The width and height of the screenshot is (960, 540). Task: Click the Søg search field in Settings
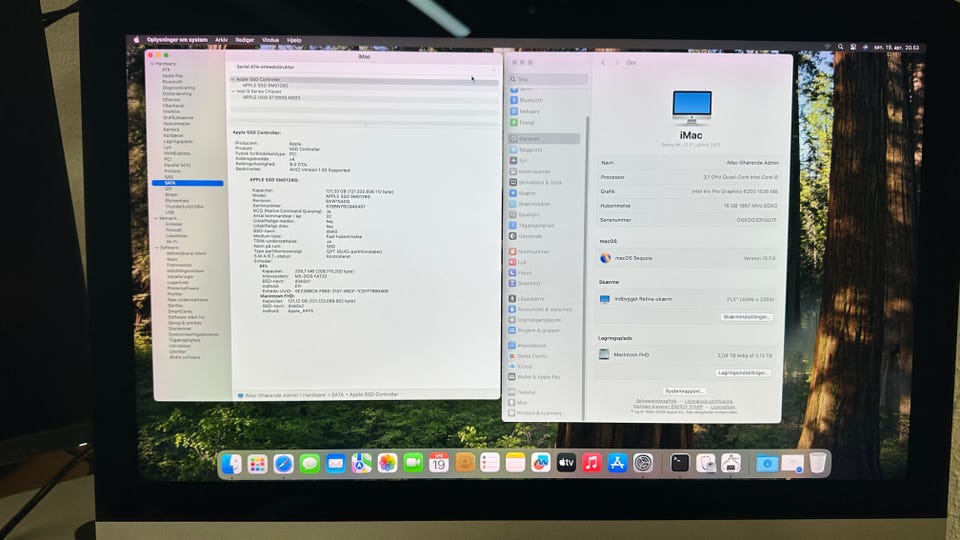[548, 79]
